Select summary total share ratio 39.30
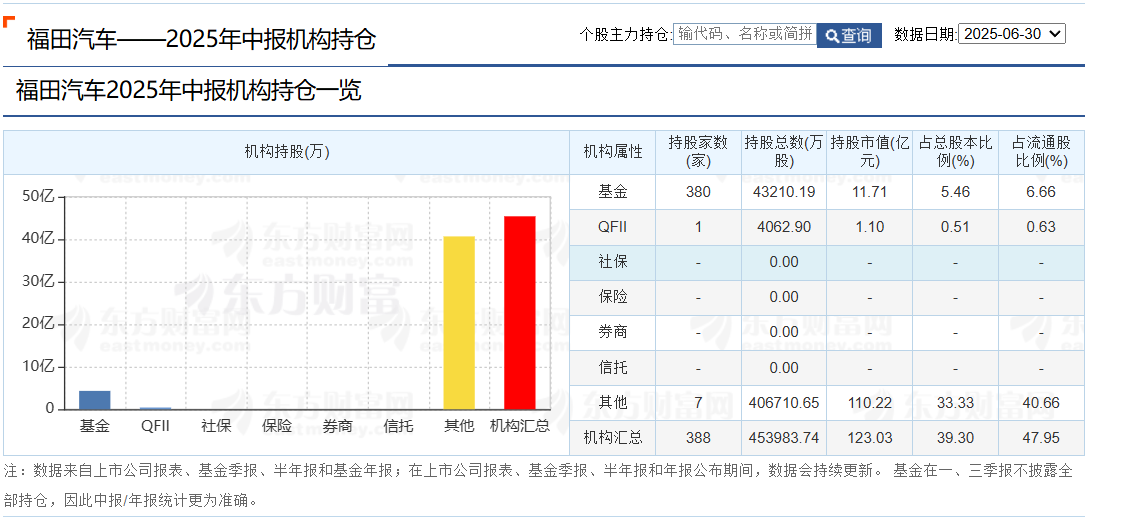This screenshot has width=1135, height=529. (955, 438)
